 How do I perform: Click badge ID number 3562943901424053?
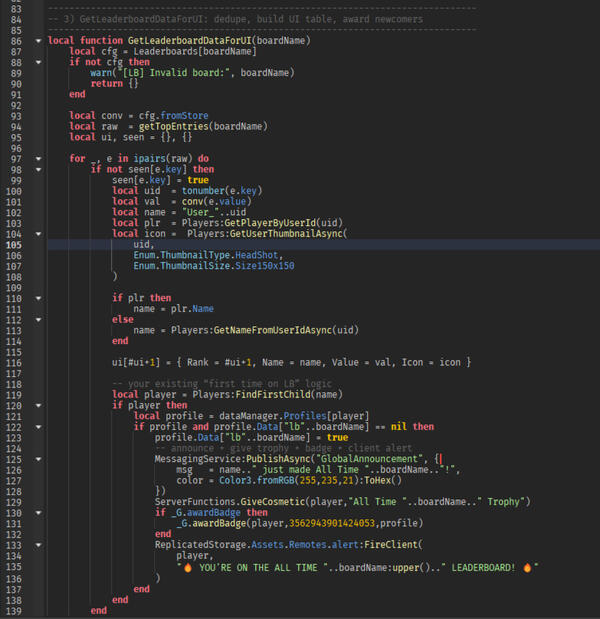pyautogui.click(x=332, y=523)
